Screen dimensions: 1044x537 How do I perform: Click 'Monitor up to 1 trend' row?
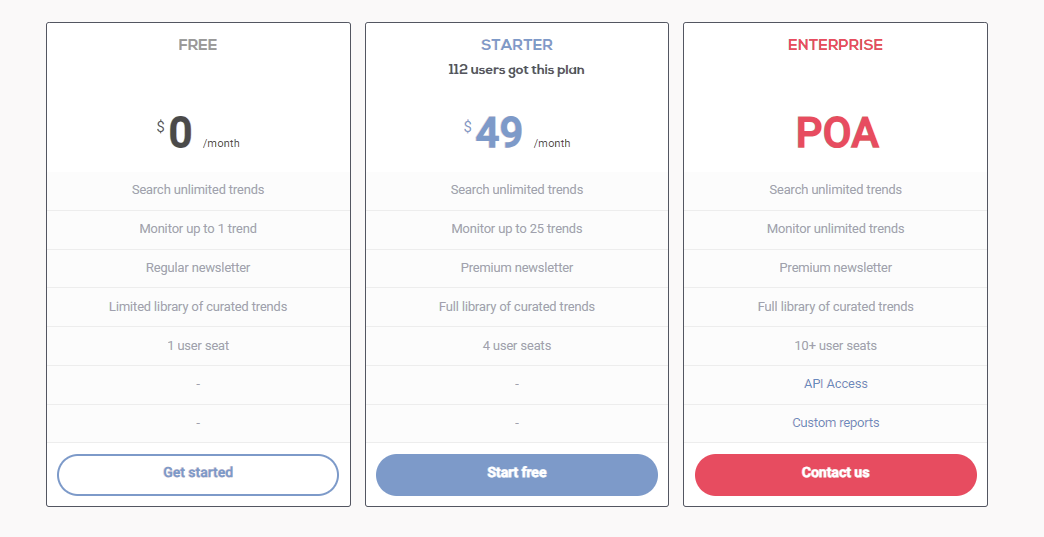click(x=198, y=230)
